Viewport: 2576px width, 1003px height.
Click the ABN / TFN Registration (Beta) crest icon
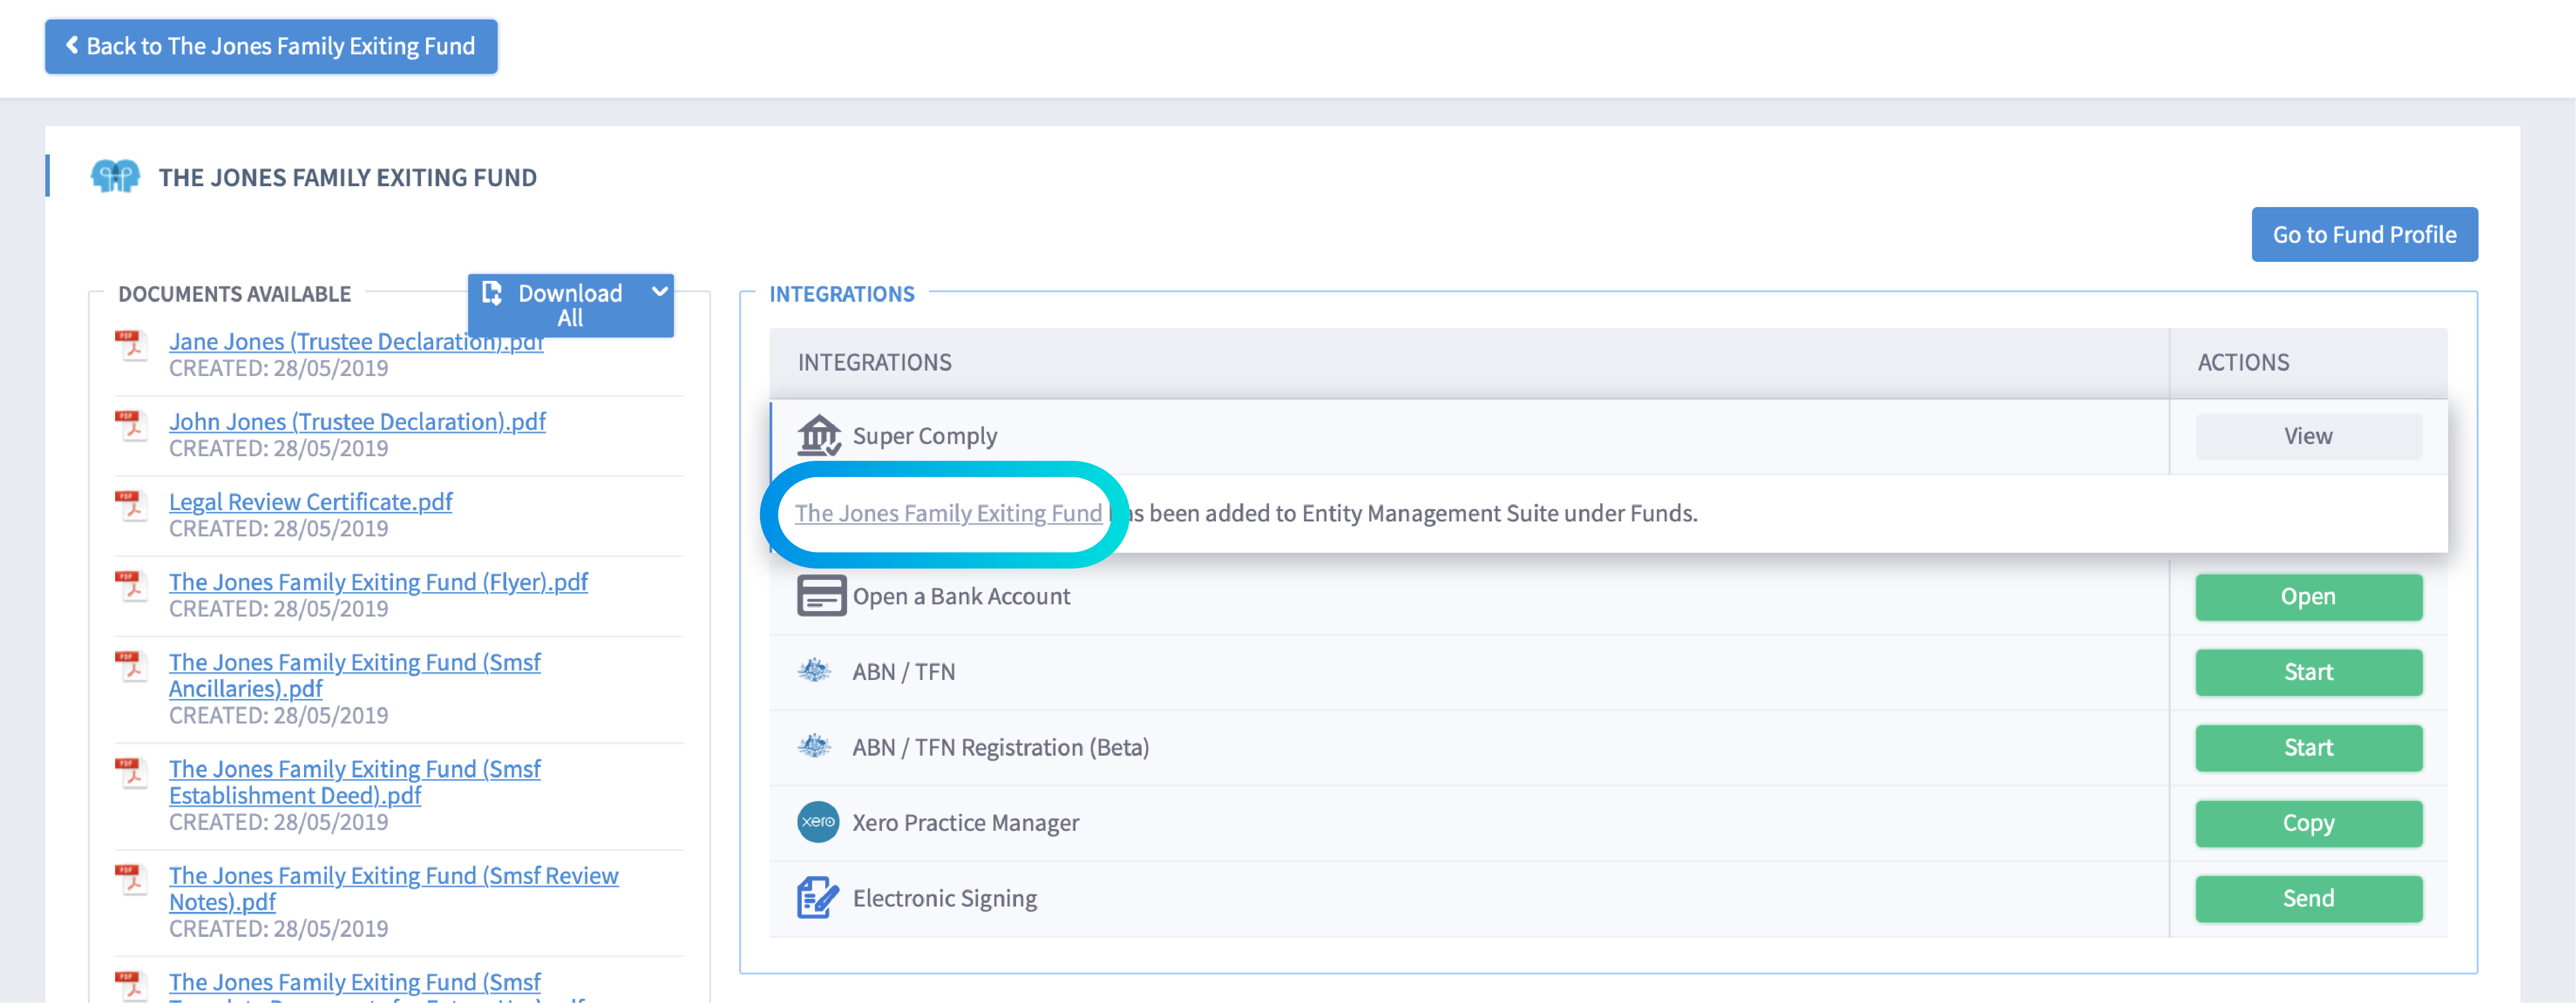click(x=814, y=746)
